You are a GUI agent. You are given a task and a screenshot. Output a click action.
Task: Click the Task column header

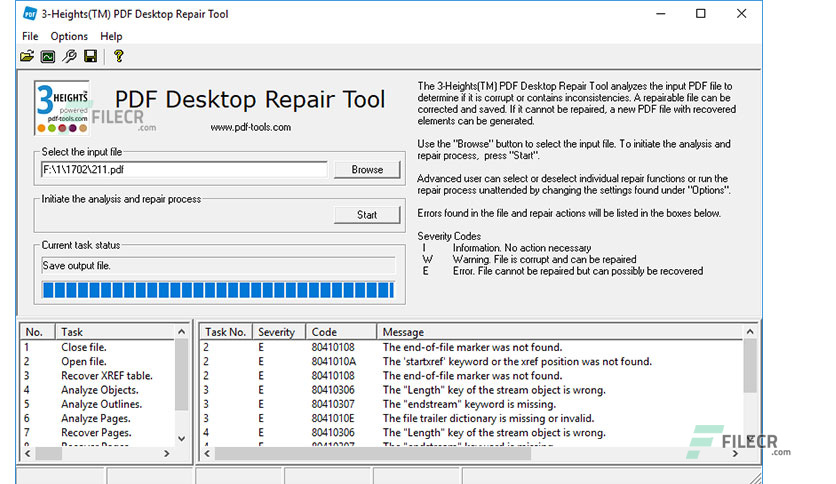115,332
